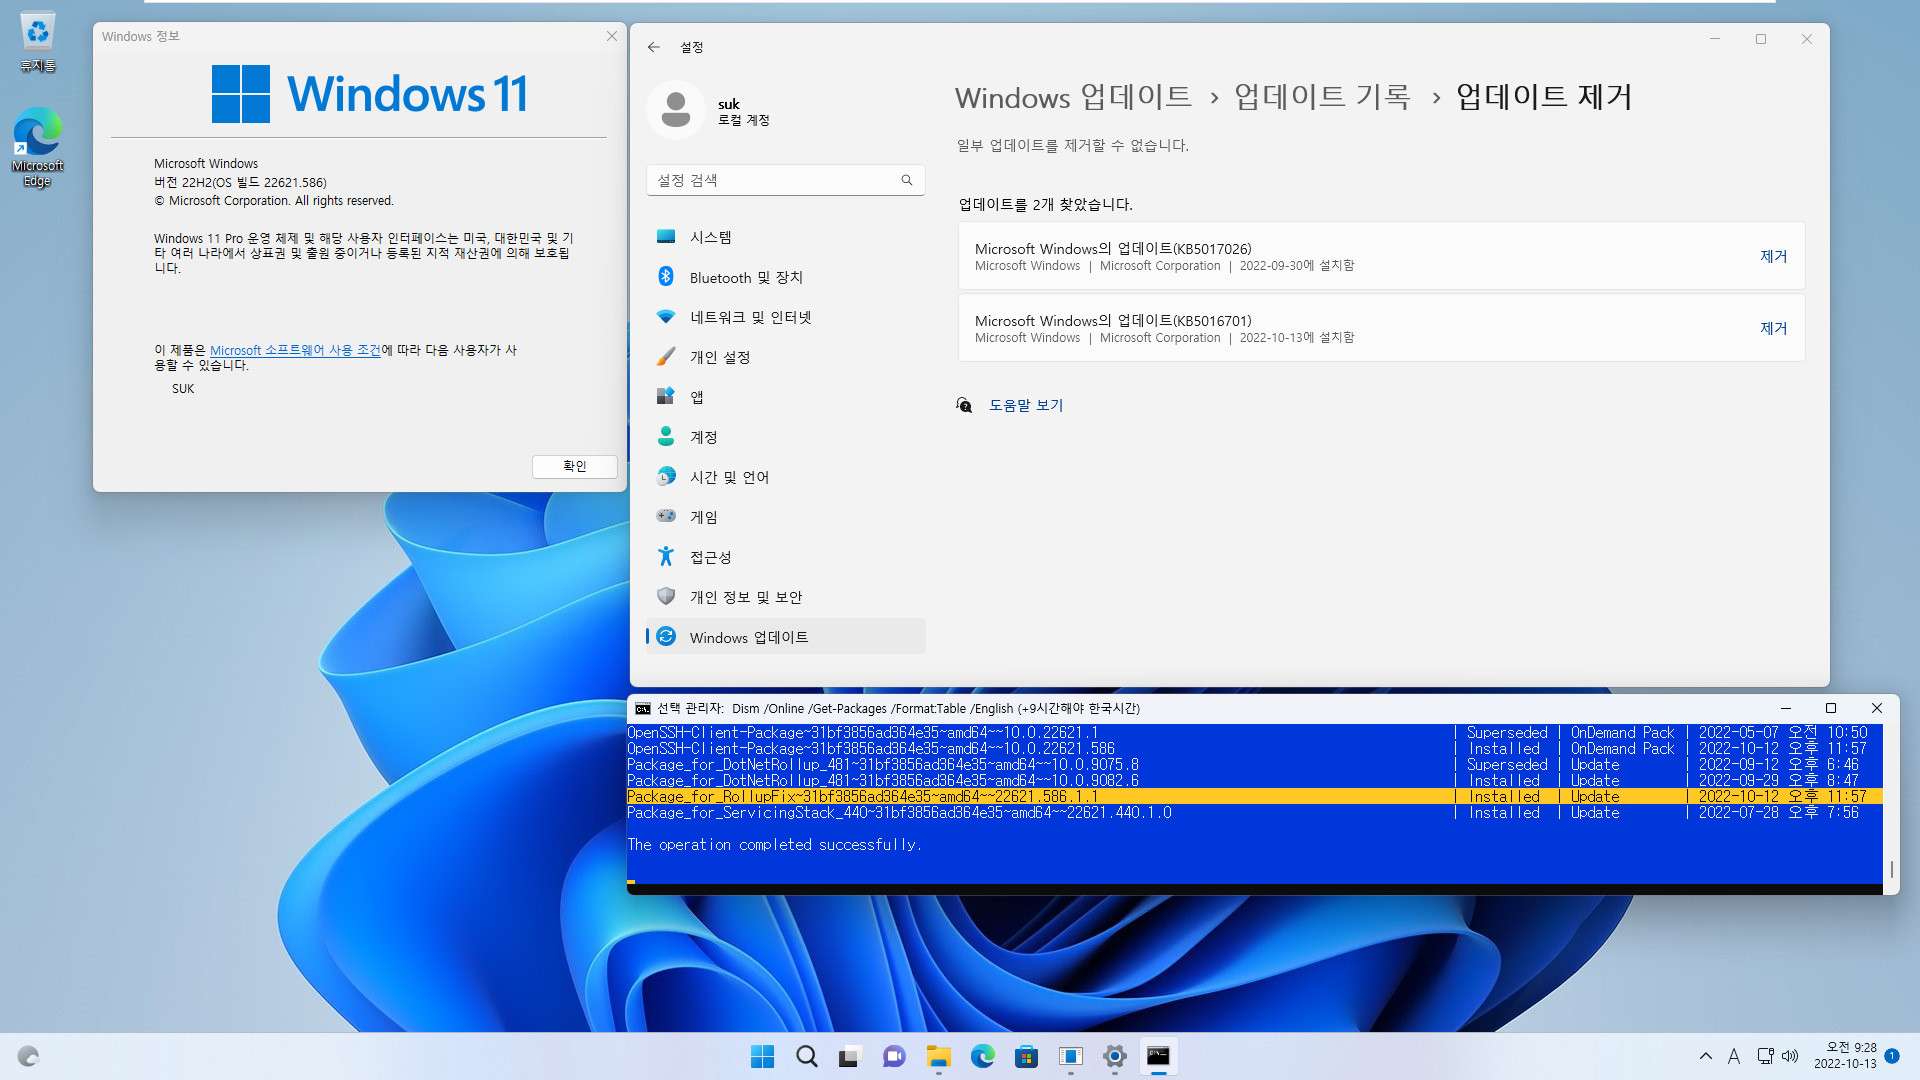This screenshot has width=1920, height=1080.
Task: Click the cmd icon in console title bar
Action: 643,708
